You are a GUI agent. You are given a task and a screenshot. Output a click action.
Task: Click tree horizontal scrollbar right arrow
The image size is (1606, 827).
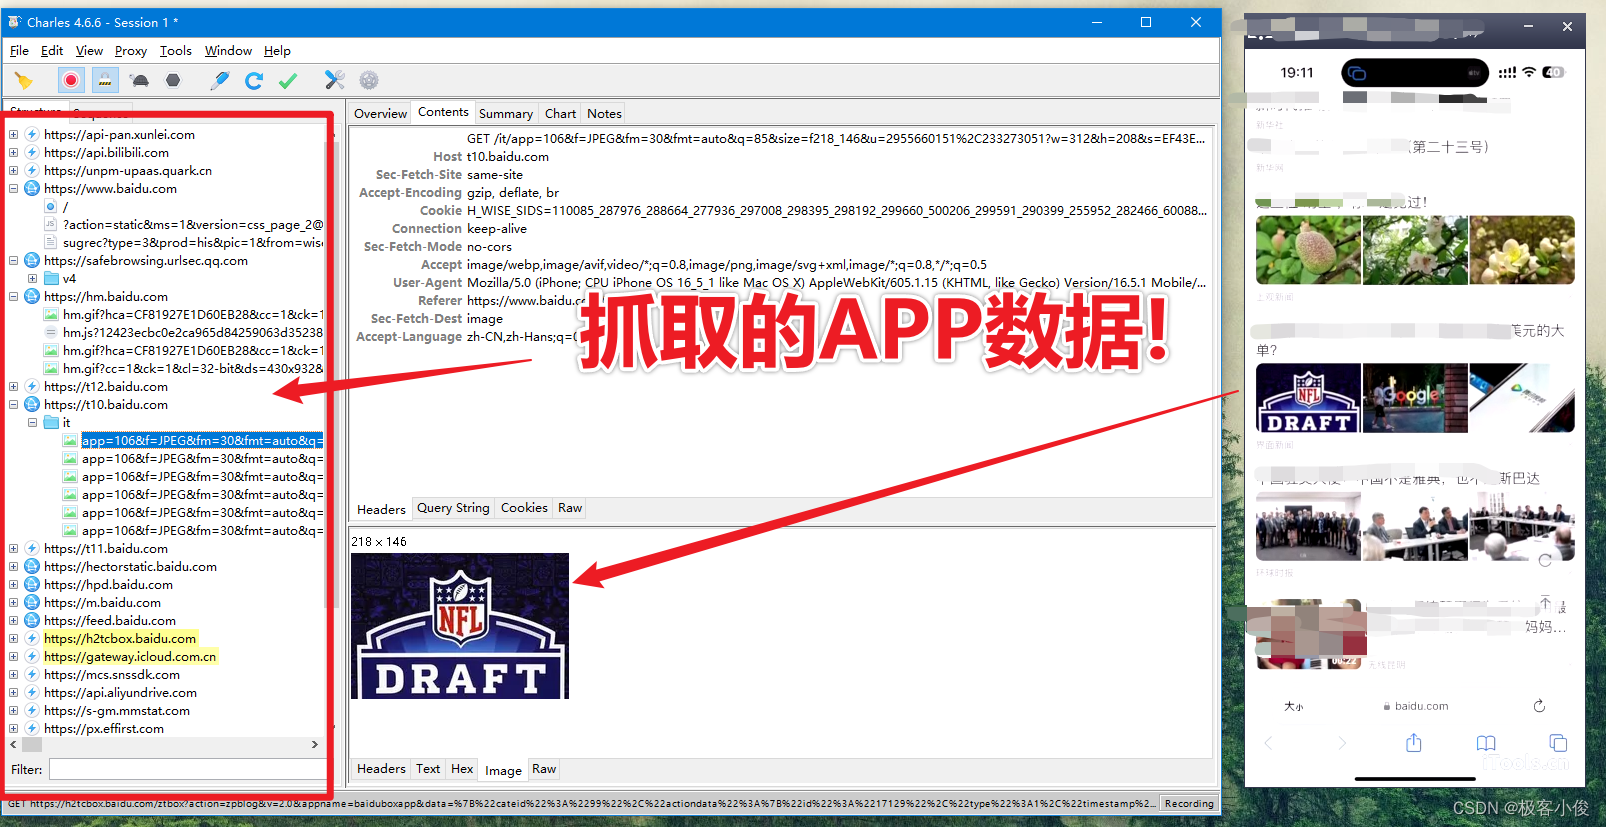[315, 744]
